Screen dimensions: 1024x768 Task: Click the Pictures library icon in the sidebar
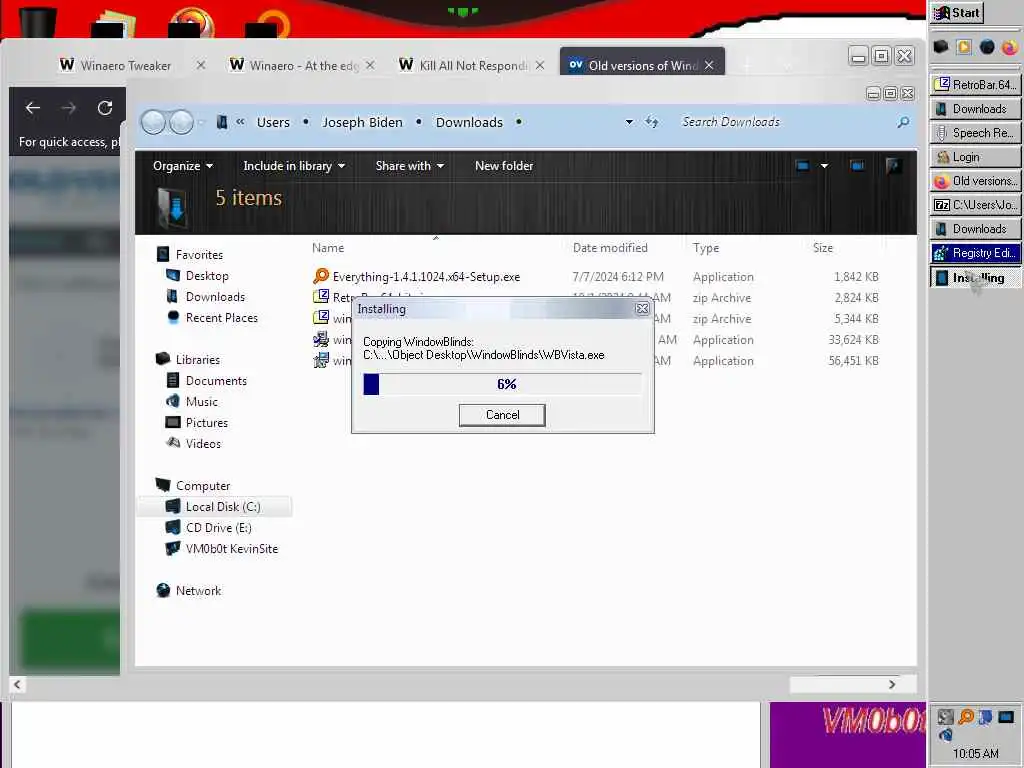pyautogui.click(x=173, y=423)
